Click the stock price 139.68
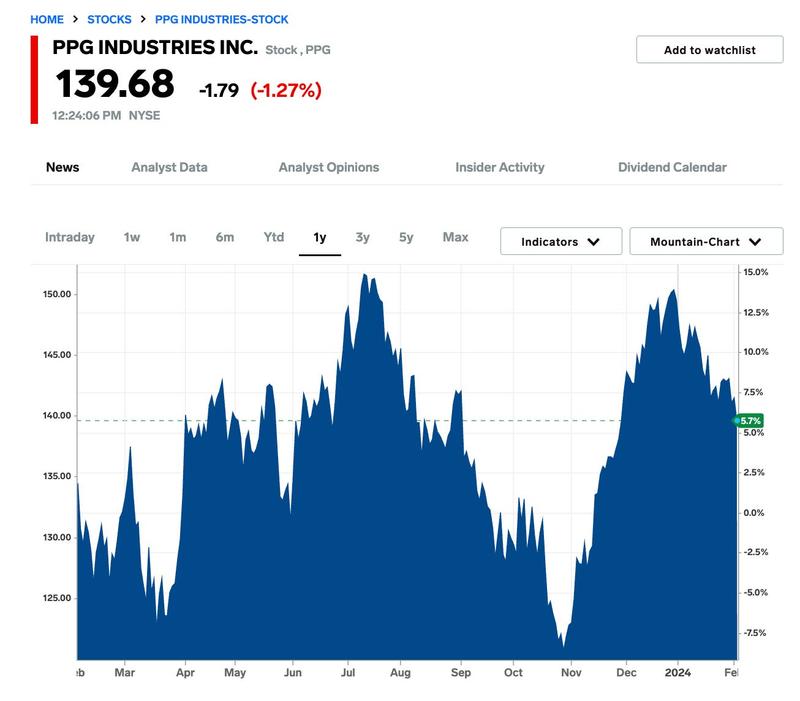 point(115,84)
